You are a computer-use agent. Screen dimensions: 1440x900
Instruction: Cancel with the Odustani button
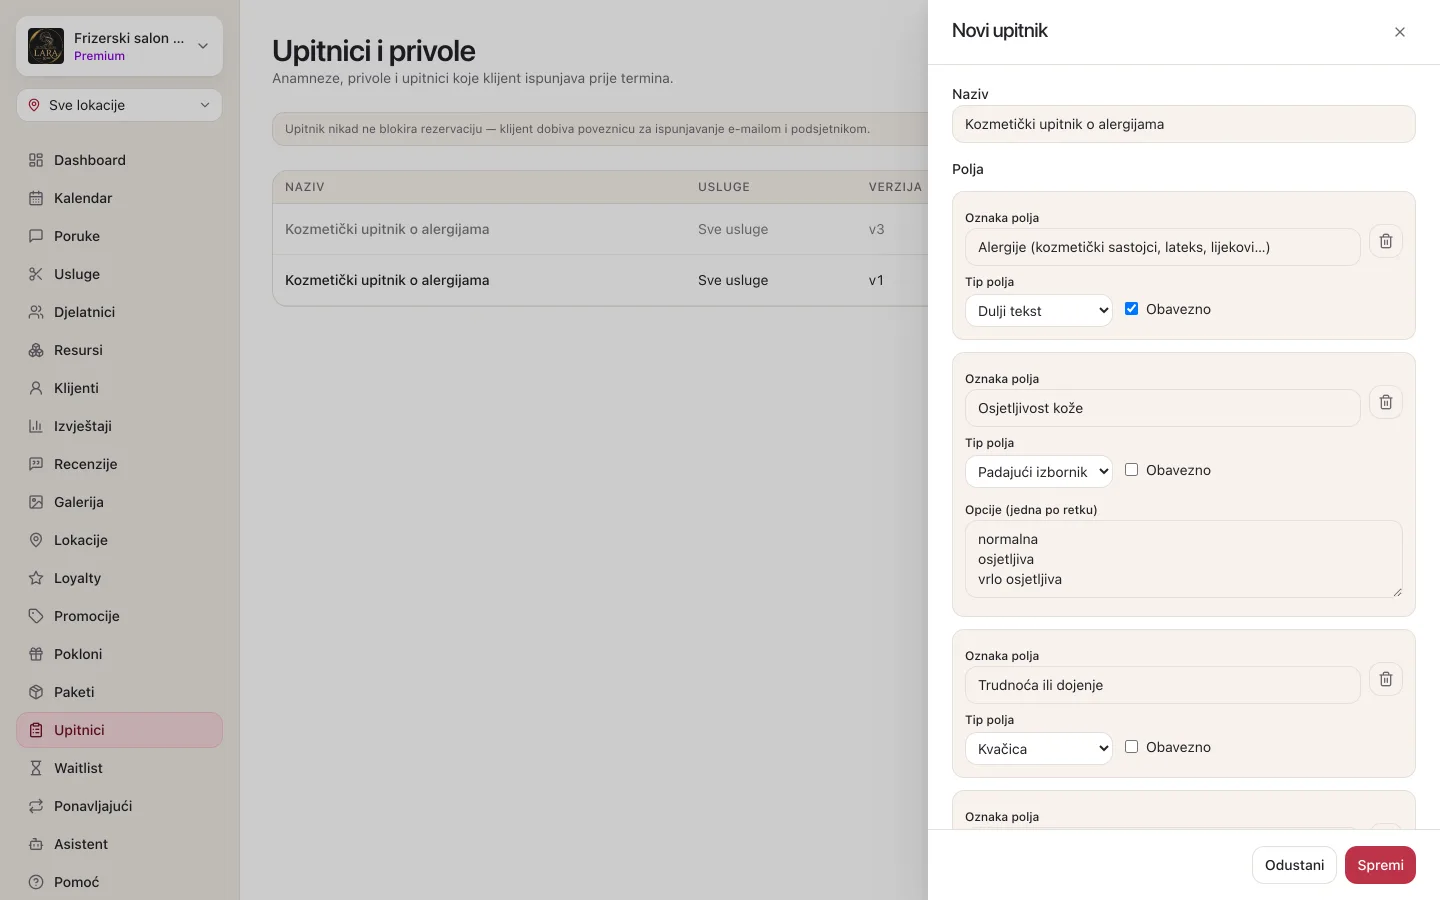(1294, 865)
